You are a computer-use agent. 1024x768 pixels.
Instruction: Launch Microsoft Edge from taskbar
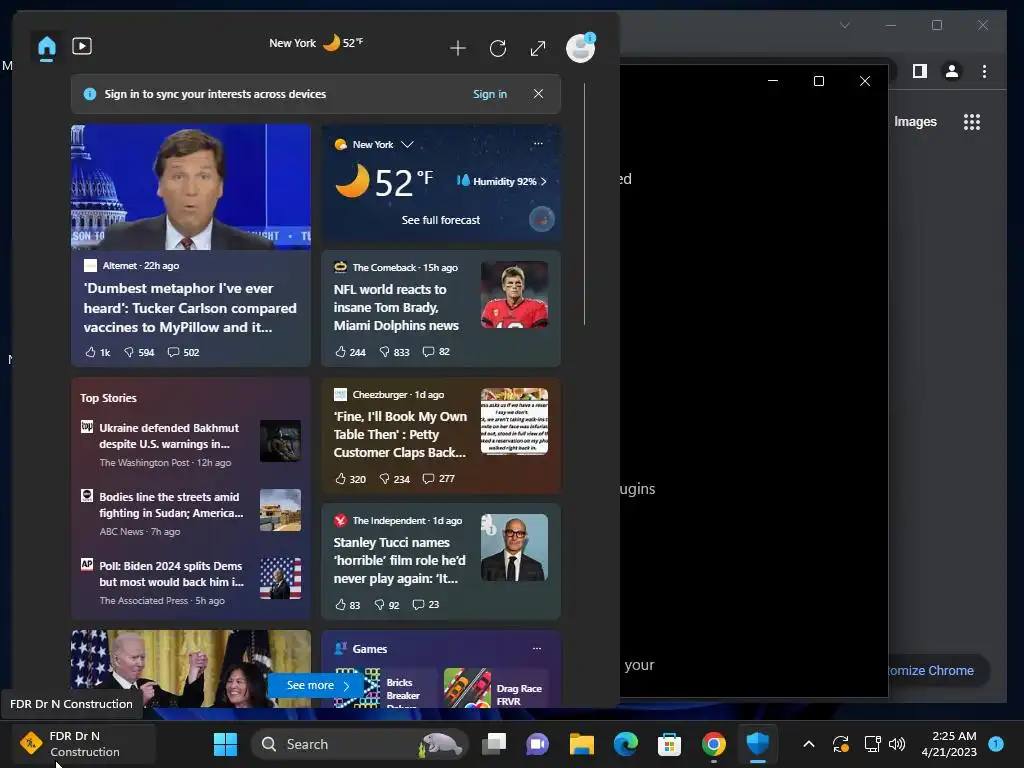click(x=625, y=744)
